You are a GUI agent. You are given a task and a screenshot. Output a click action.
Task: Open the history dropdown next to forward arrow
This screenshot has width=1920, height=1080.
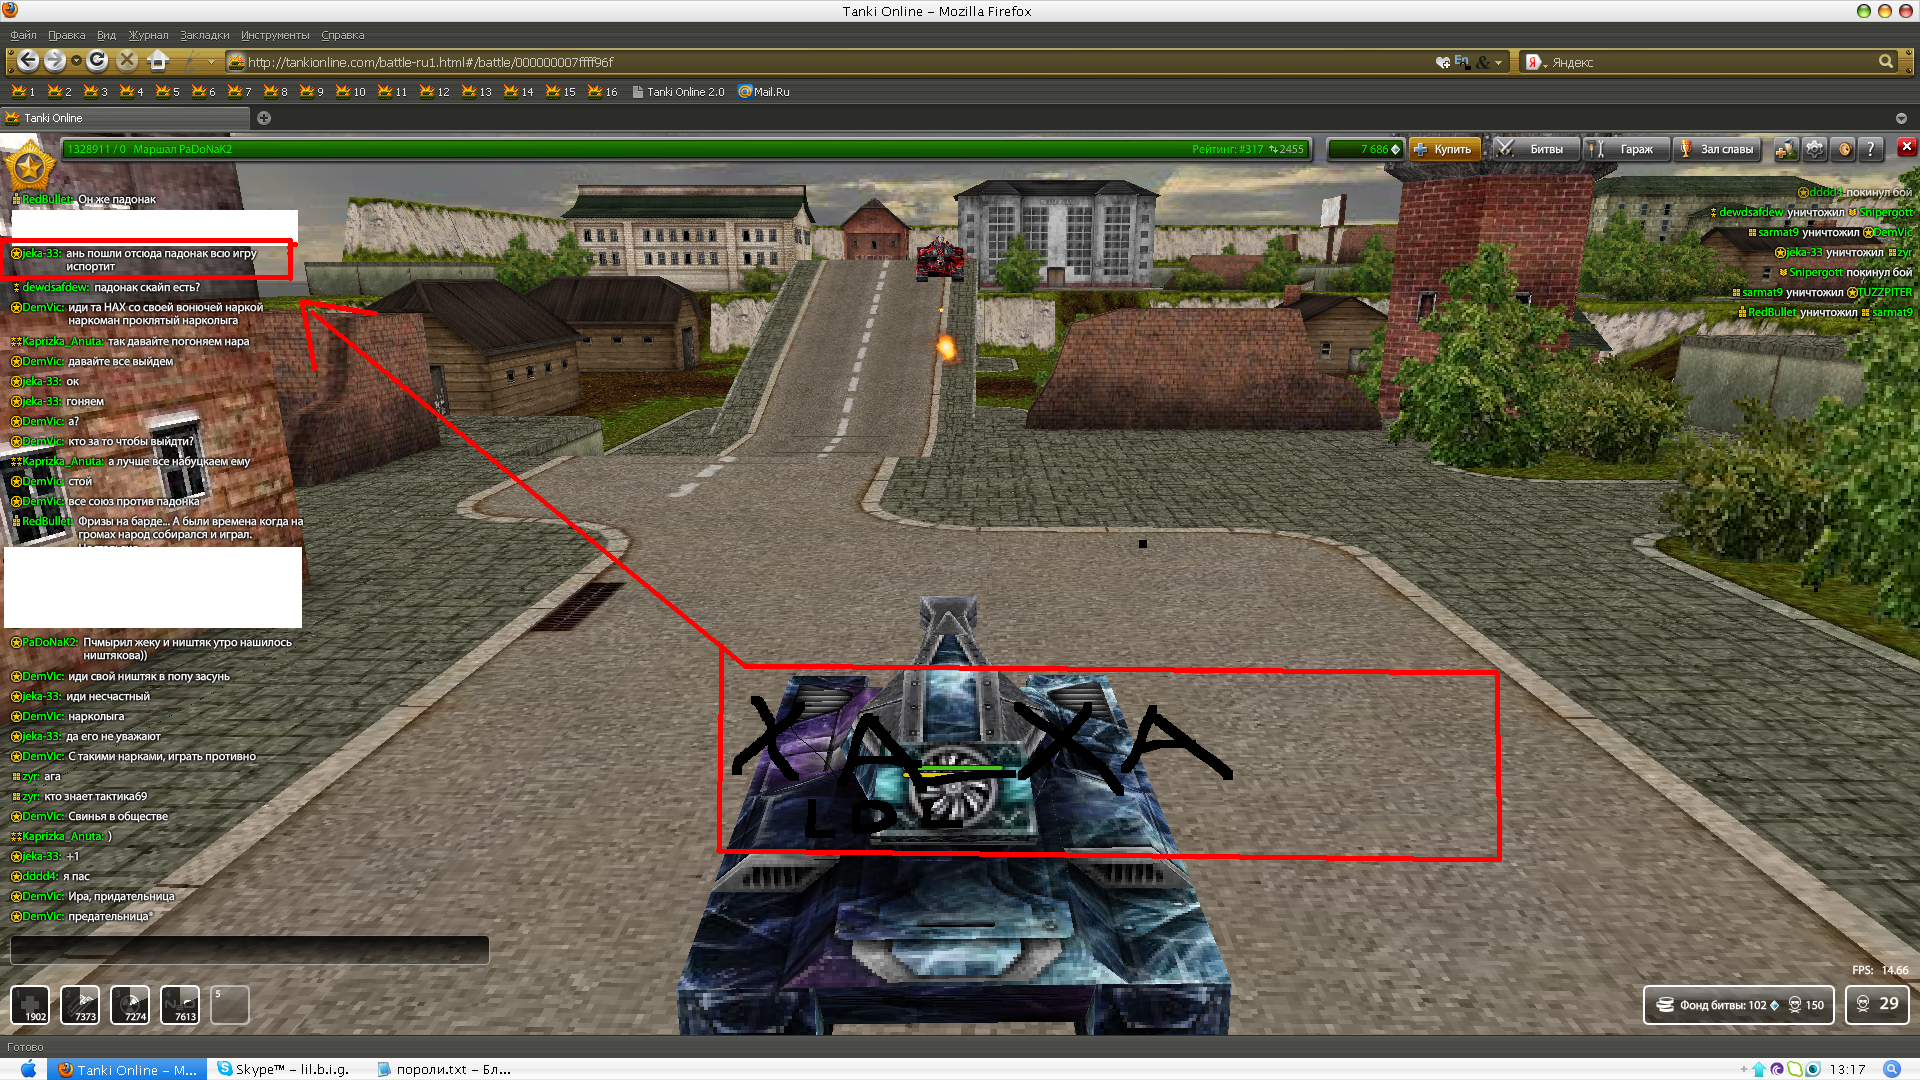click(x=76, y=62)
